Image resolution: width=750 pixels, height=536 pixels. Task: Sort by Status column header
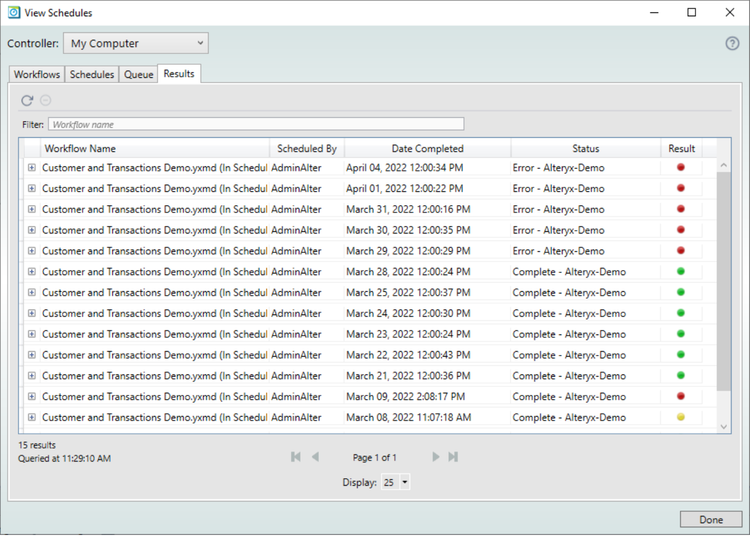click(586, 149)
